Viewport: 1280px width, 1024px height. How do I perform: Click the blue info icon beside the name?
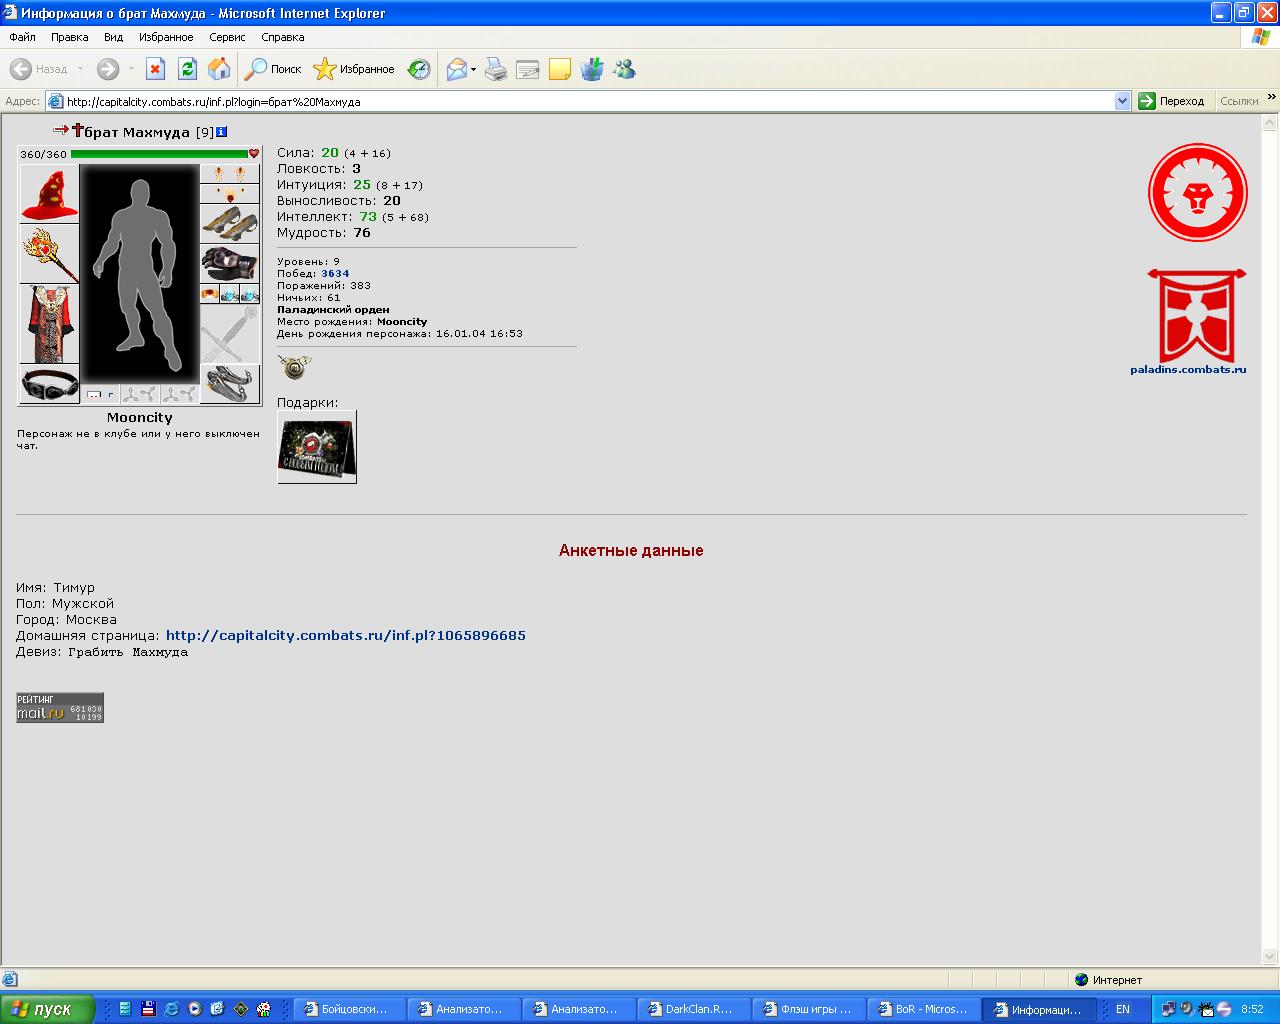(221, 132)
